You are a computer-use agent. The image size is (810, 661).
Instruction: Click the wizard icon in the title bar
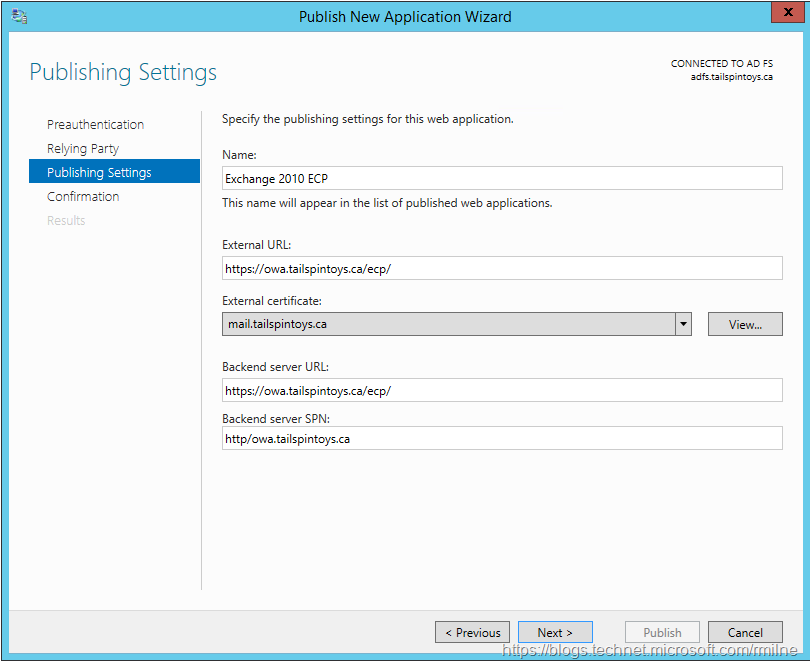click(x=19, y=16)
